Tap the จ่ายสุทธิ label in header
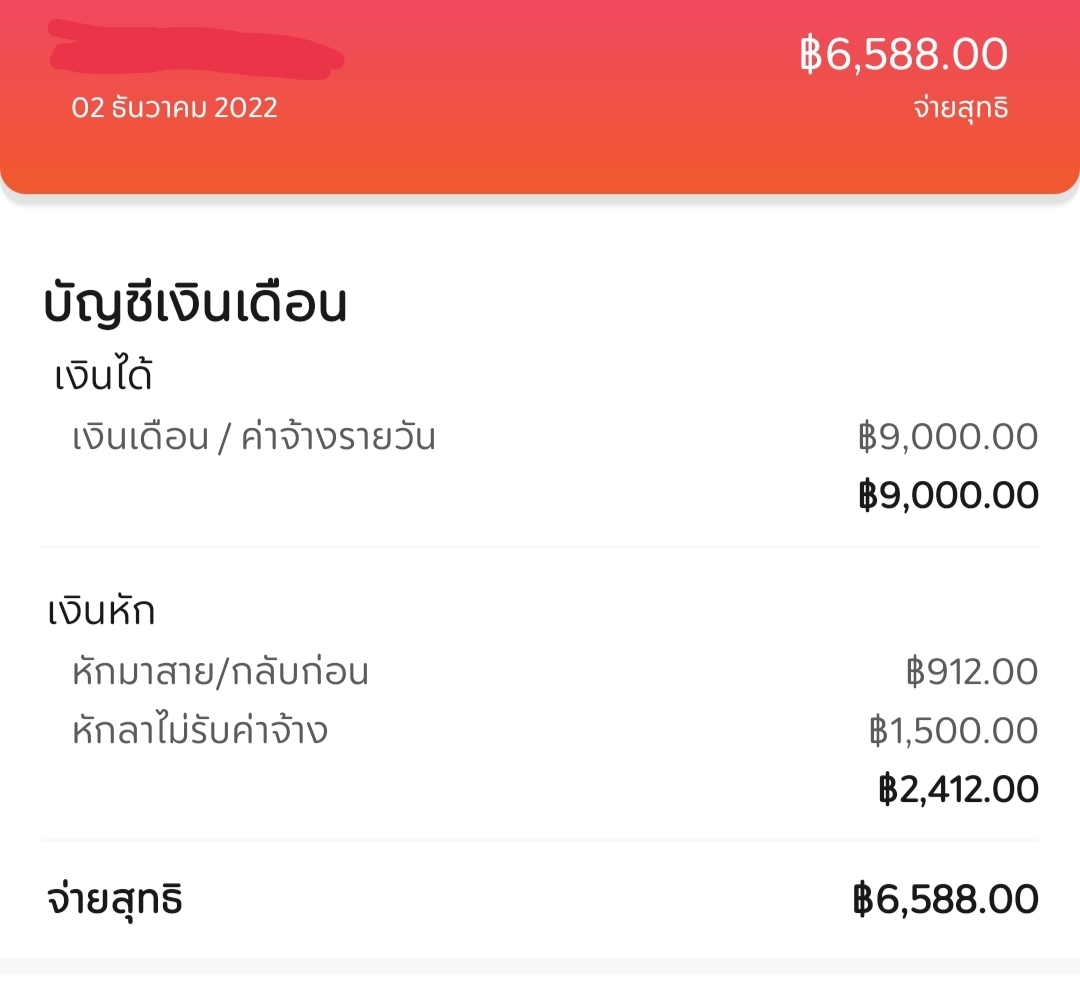Viewport: 1080px width, 994px height. tap(961, 108)
